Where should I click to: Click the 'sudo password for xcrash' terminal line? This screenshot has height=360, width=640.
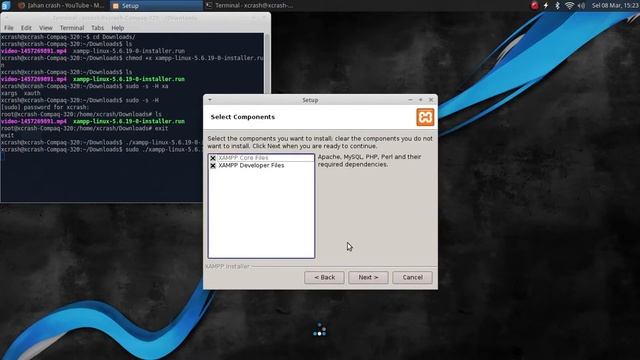pyautogui.click(x=44, y=107)
